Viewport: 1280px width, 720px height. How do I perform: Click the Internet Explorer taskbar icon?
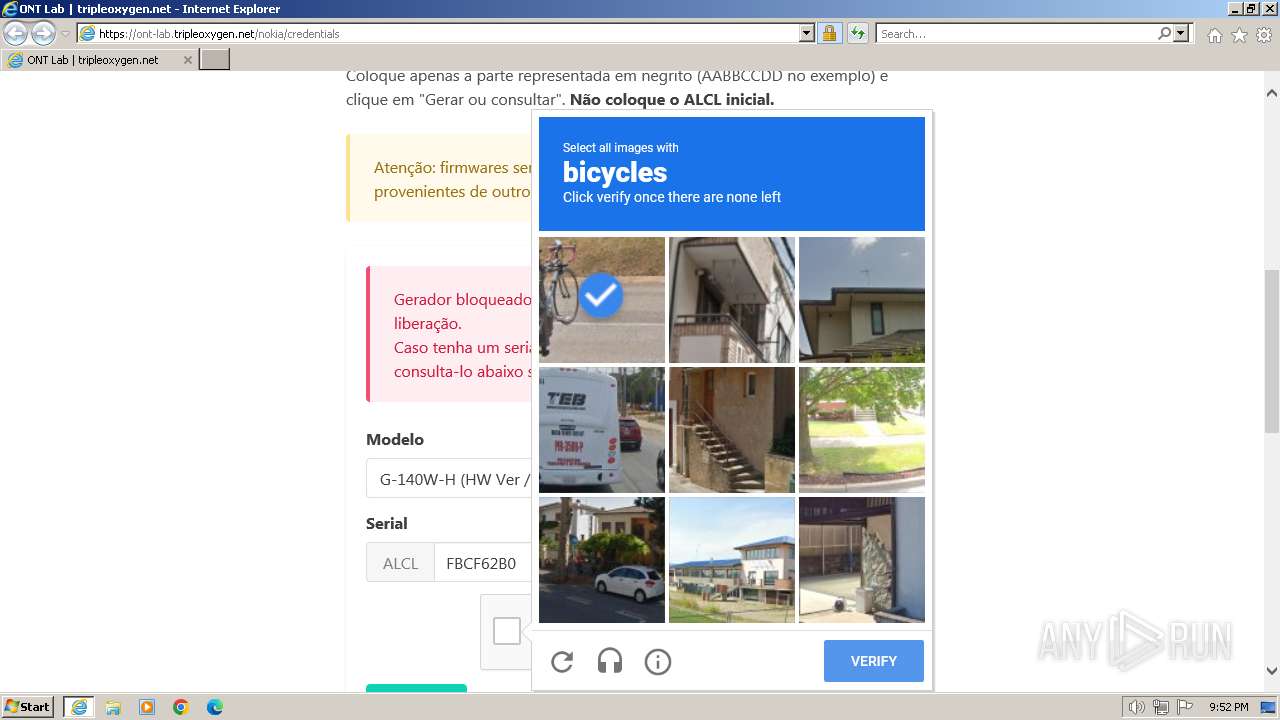(x=79, y=707)
